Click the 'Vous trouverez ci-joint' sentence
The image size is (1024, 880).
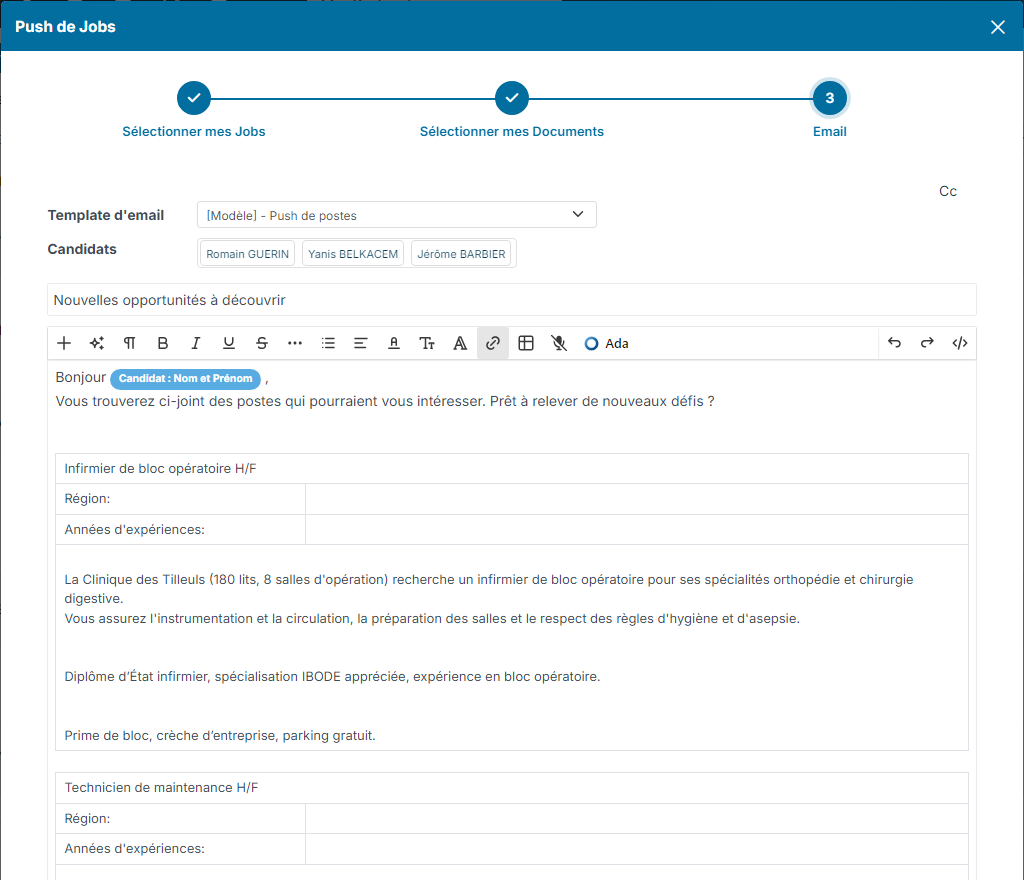[x=385, y=401]
